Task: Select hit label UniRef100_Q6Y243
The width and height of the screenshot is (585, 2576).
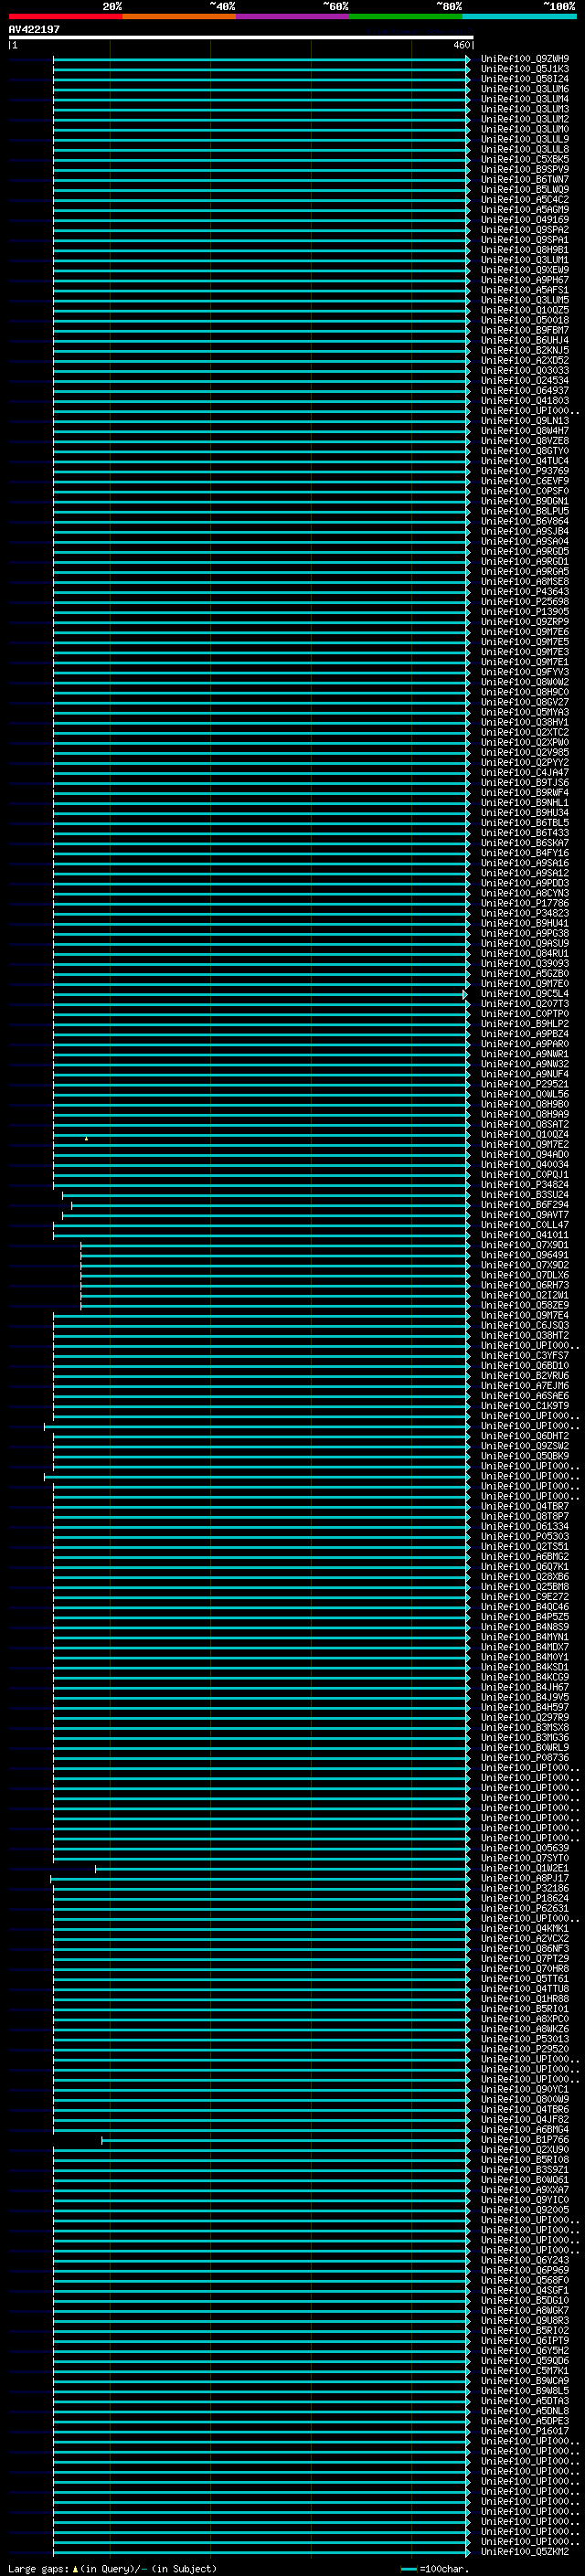Action: click(x=525, y=2261)
